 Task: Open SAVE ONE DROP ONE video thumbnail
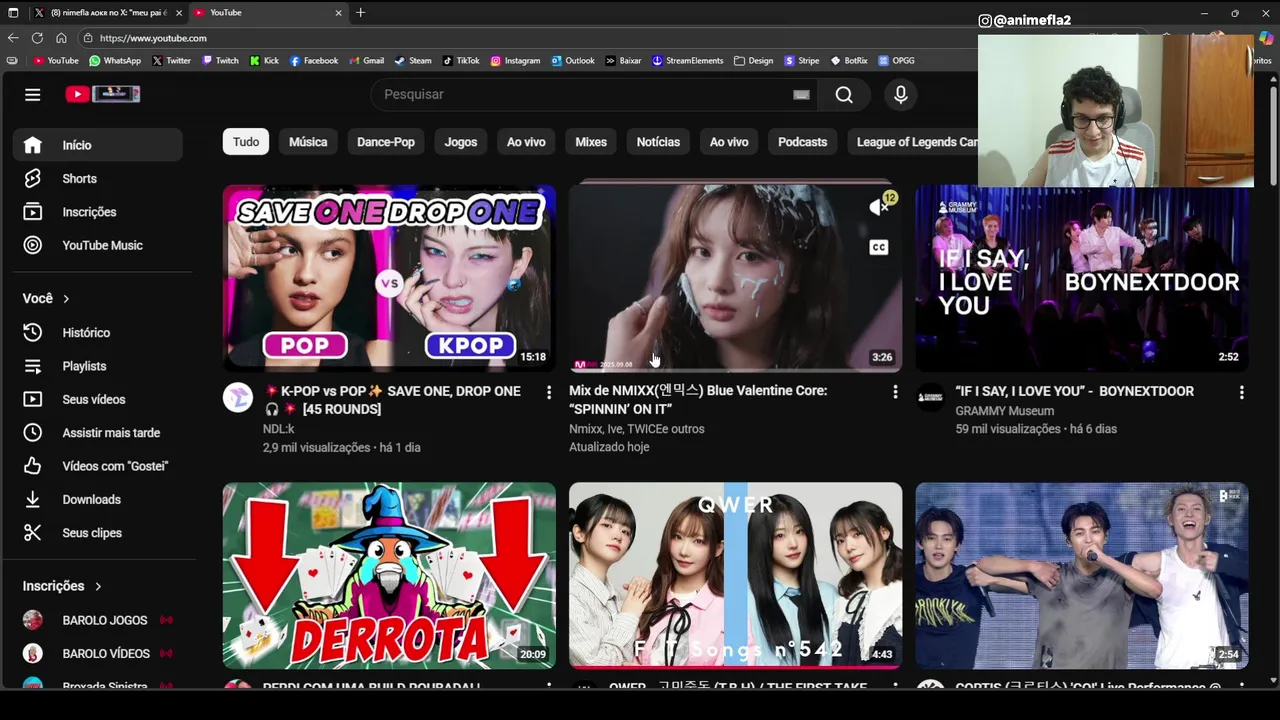[x=389, y=278]
